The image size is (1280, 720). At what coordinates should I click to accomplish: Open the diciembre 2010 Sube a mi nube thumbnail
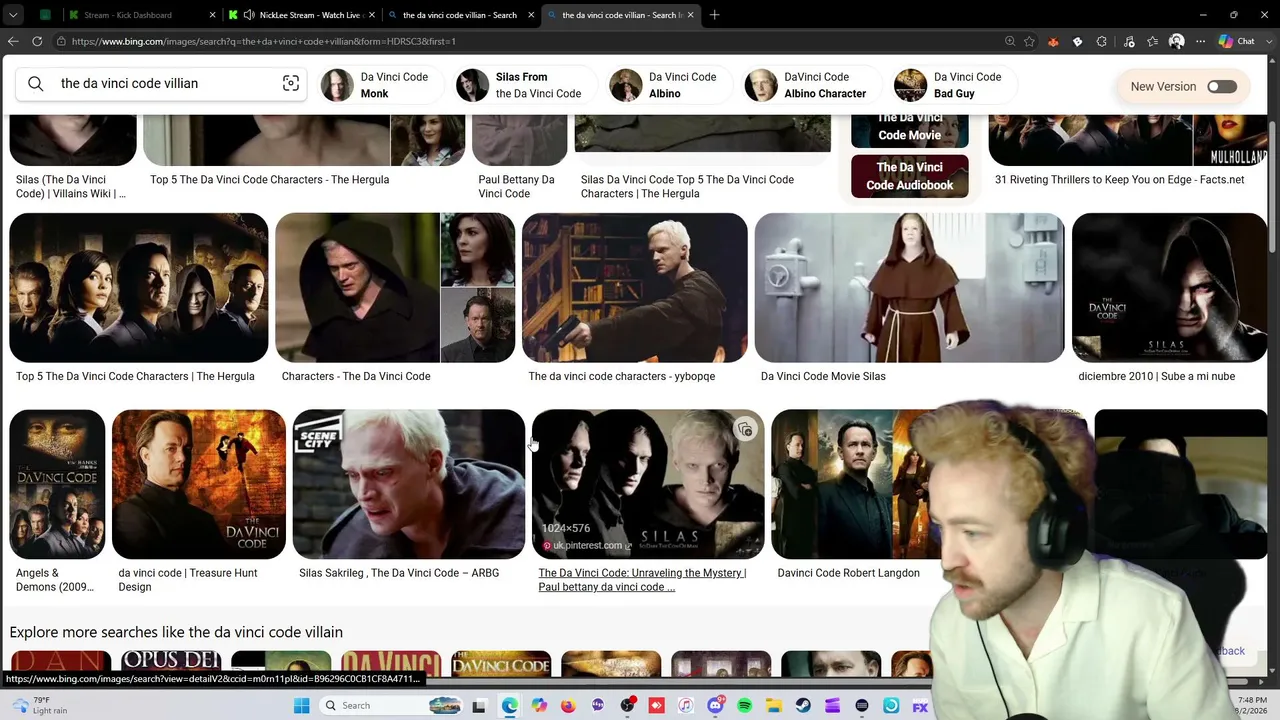point(1170,288)
